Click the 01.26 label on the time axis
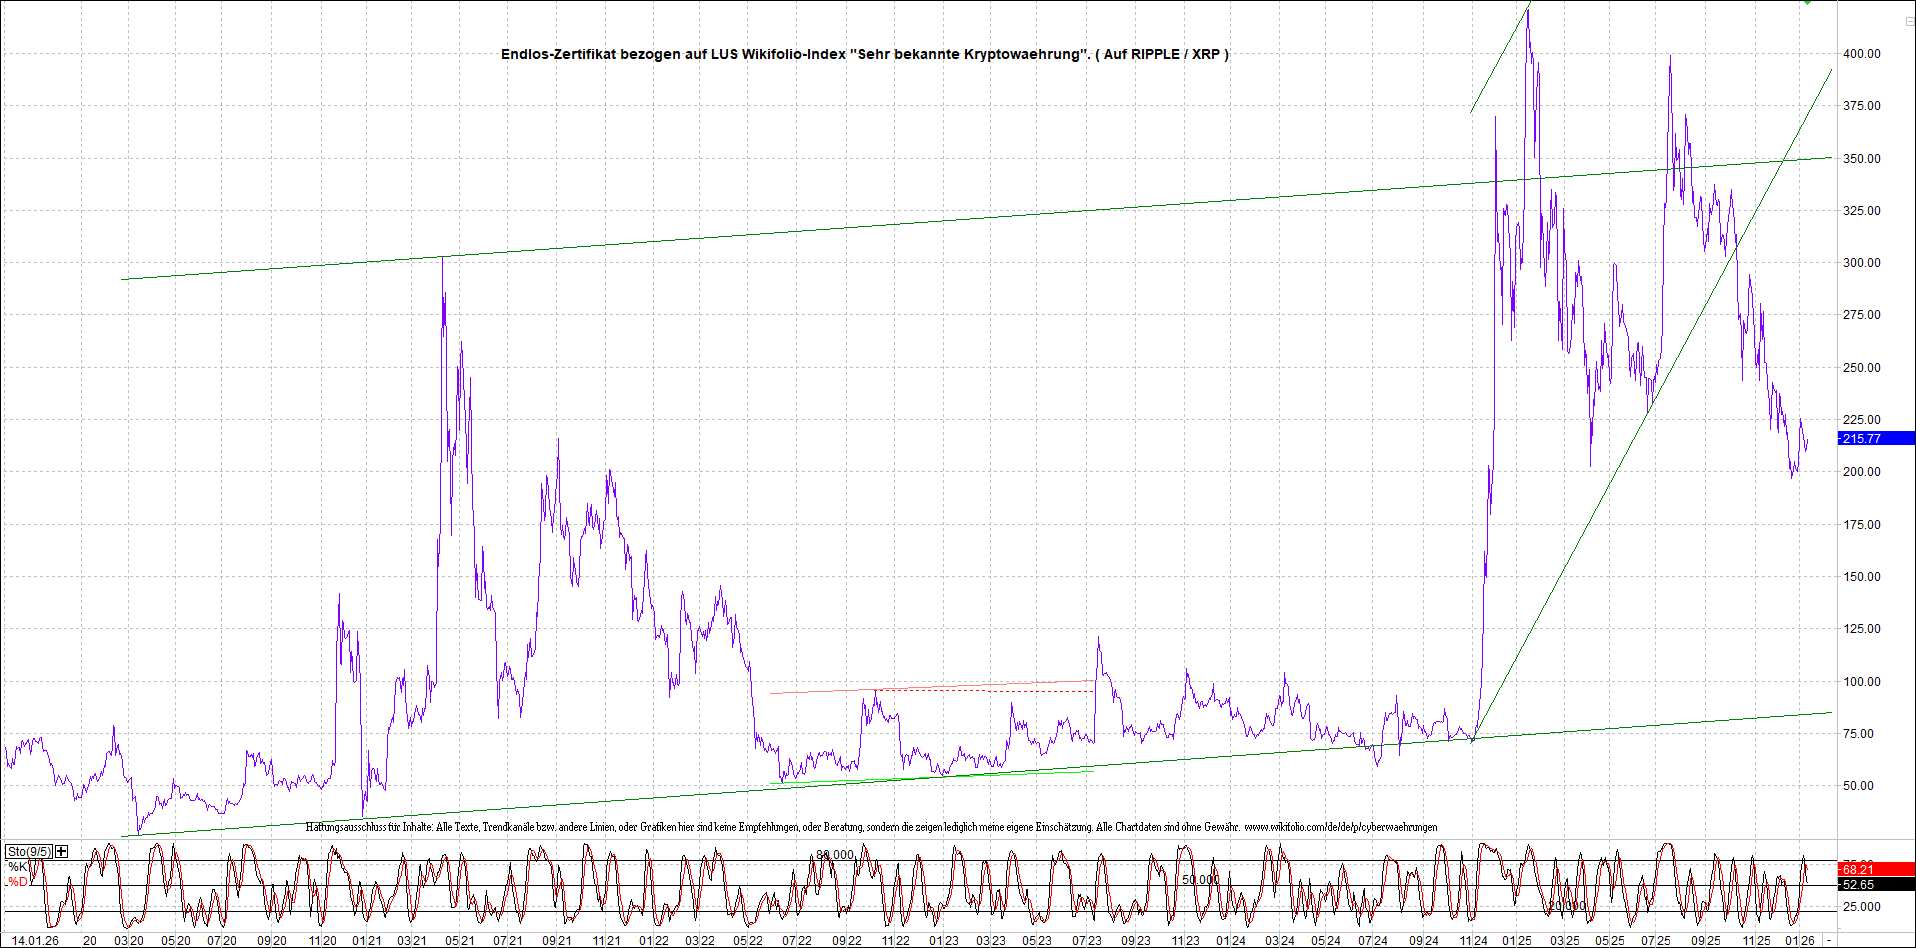Screen dimensions: 1916x948 click(1800, 940)
